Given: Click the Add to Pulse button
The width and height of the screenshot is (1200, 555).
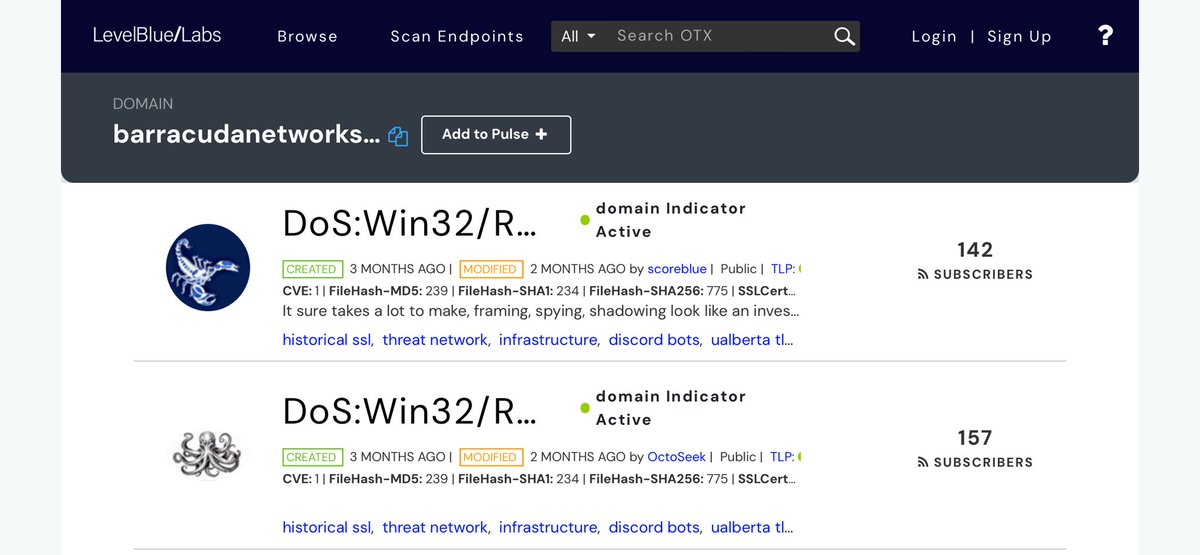Looking at the screenshot, I should [x=496, y=135].
